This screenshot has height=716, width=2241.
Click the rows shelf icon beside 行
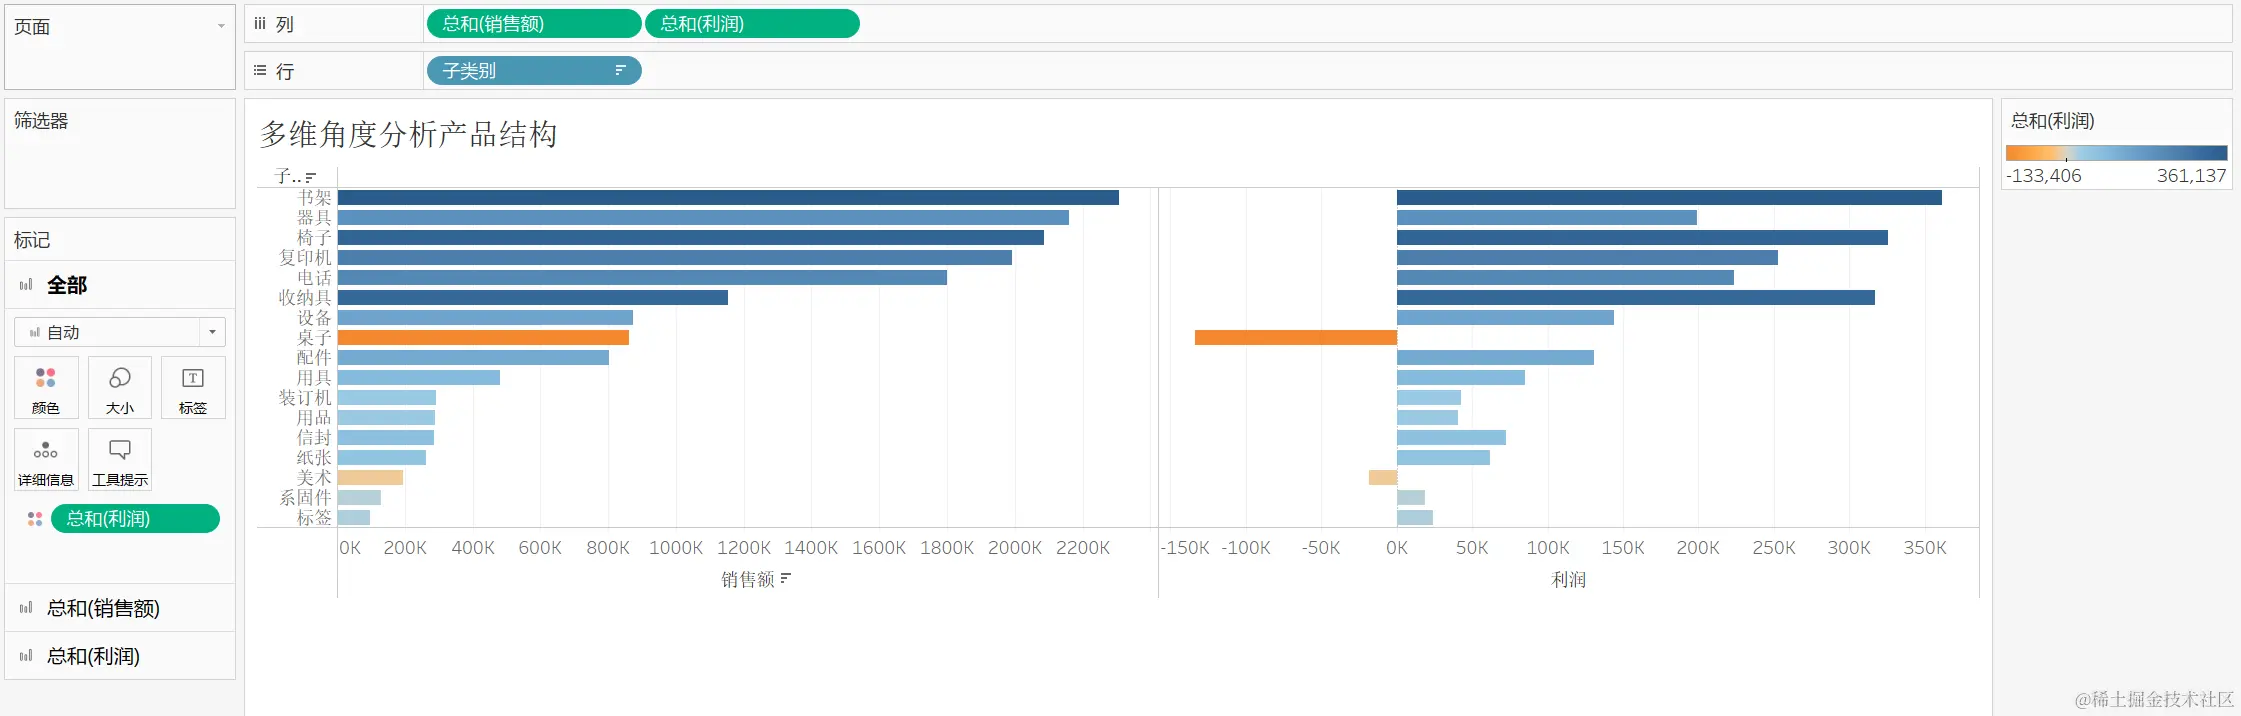(x=260, y=71)
